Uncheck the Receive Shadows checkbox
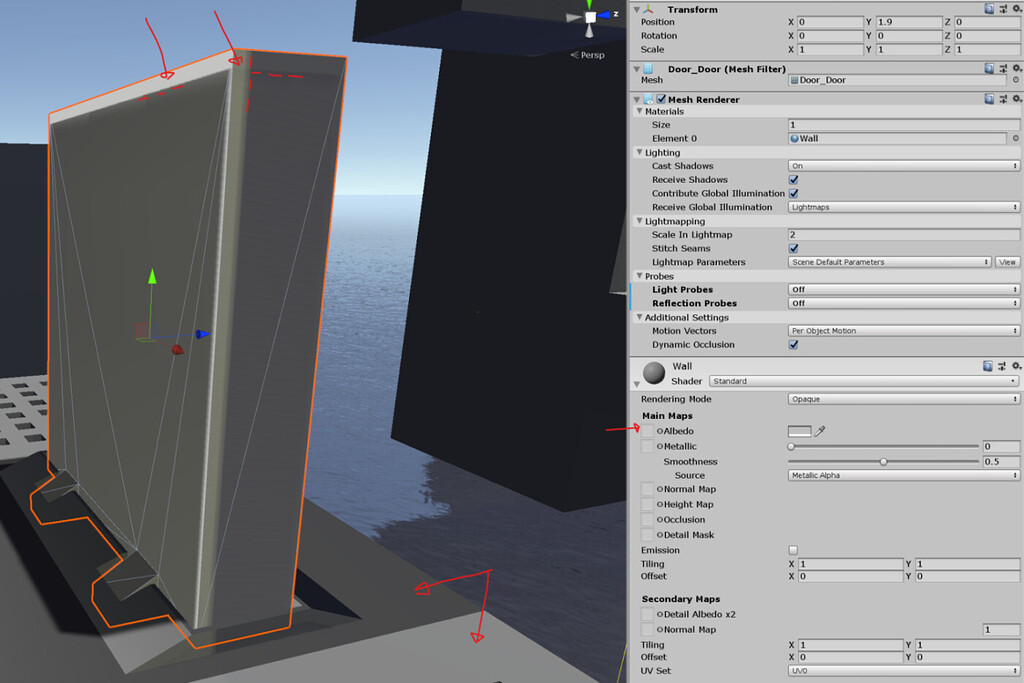This screenshot has width=1024, height=683. [793, 179]
